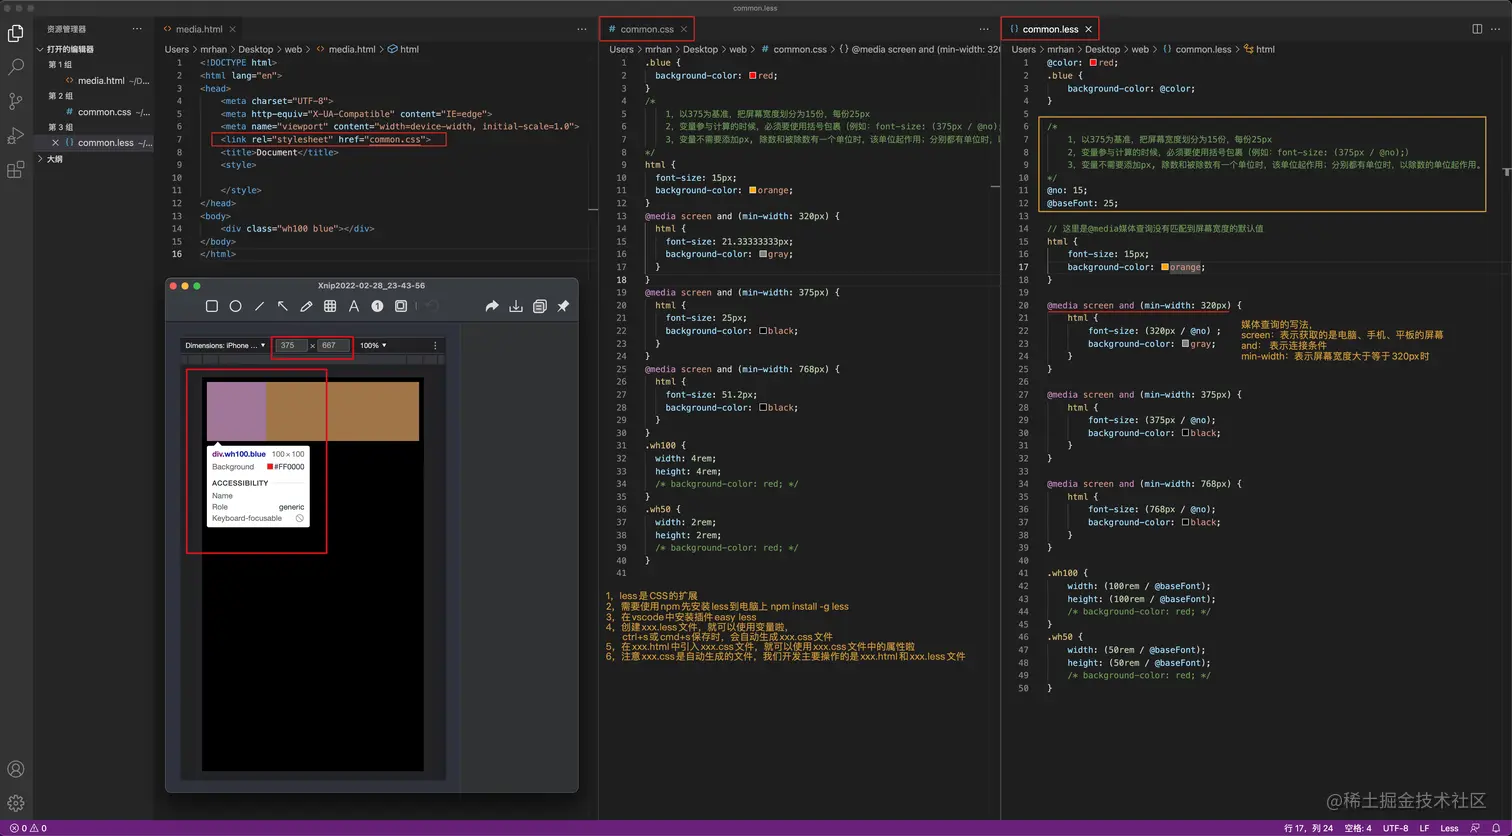Close the media.html tab
The height and width of the screenshot is (836, 1512).
coord(233,29)
